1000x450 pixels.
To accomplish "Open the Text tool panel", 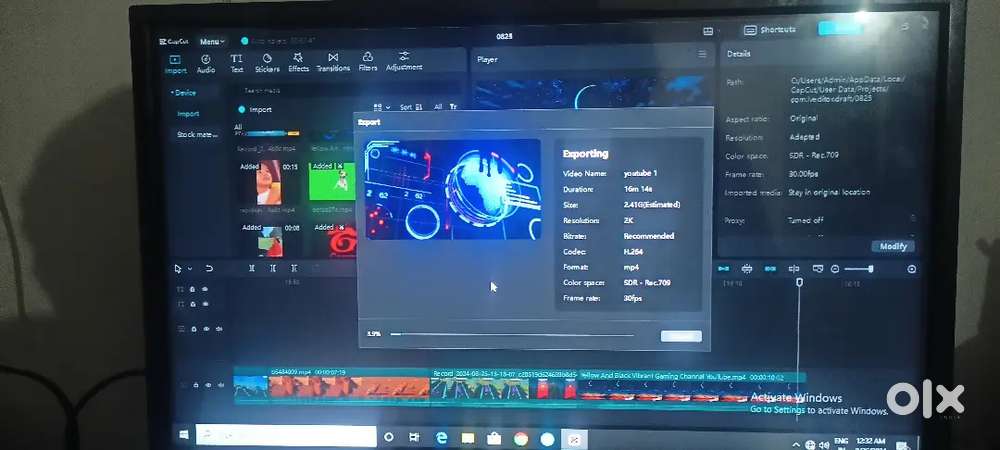I will [x=237, y=64].
